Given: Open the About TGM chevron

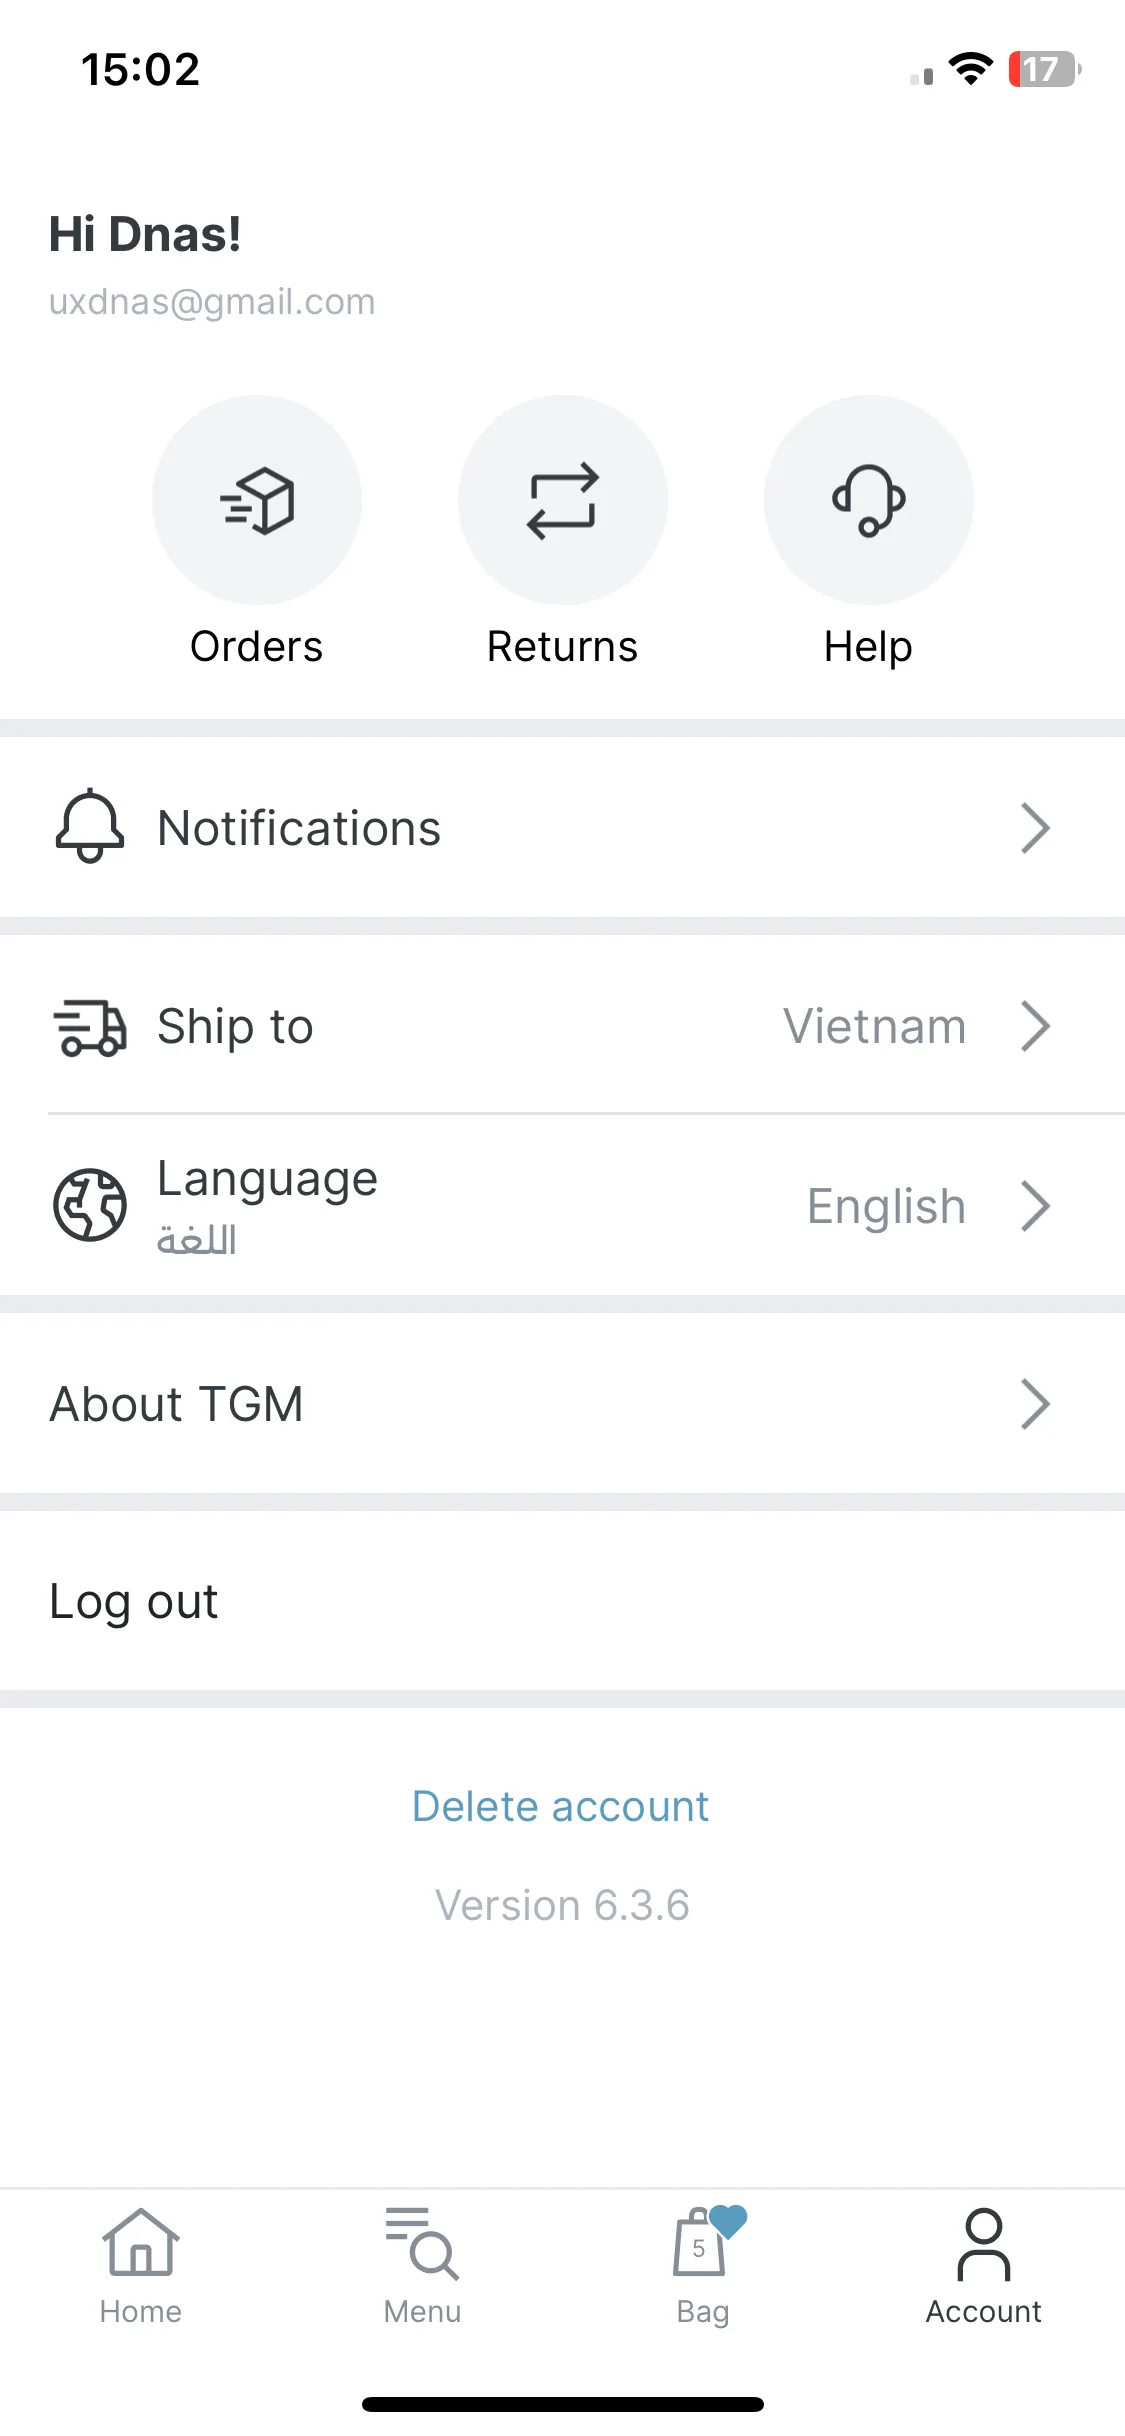Looking at the screenshot, I should point(1035,1404).
